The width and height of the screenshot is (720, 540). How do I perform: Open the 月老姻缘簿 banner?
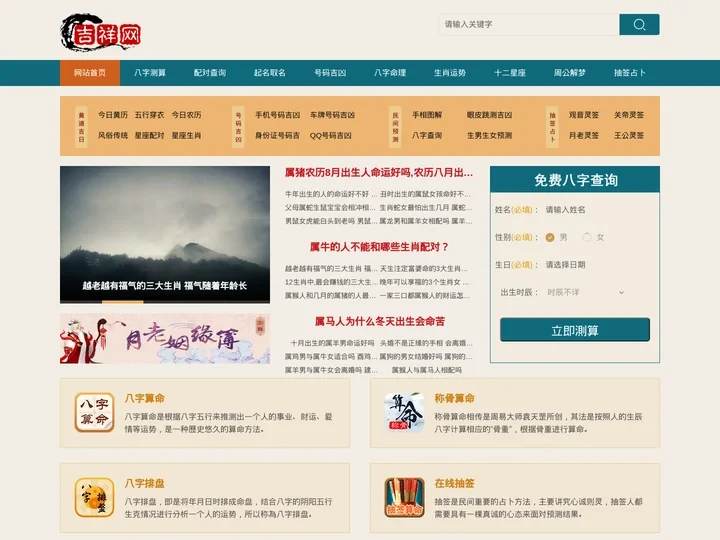(165, 339)
